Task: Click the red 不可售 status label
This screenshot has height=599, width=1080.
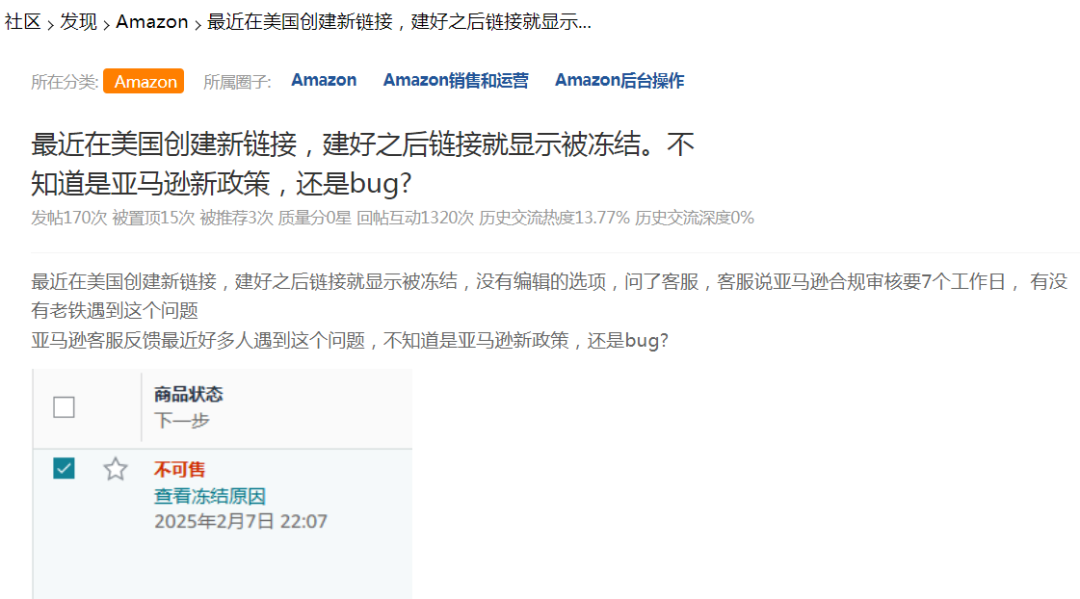Action: (x=179, y=470)
